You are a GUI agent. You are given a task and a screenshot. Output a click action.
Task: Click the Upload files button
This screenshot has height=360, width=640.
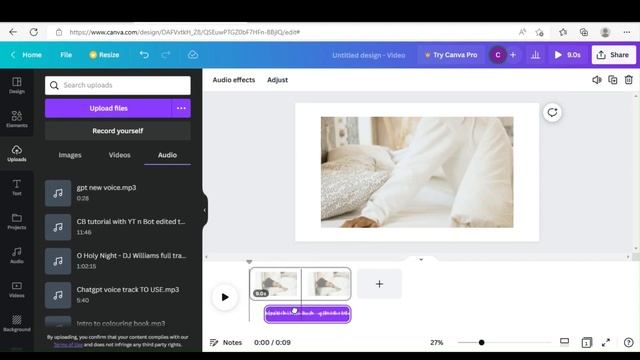click(109, 108)
